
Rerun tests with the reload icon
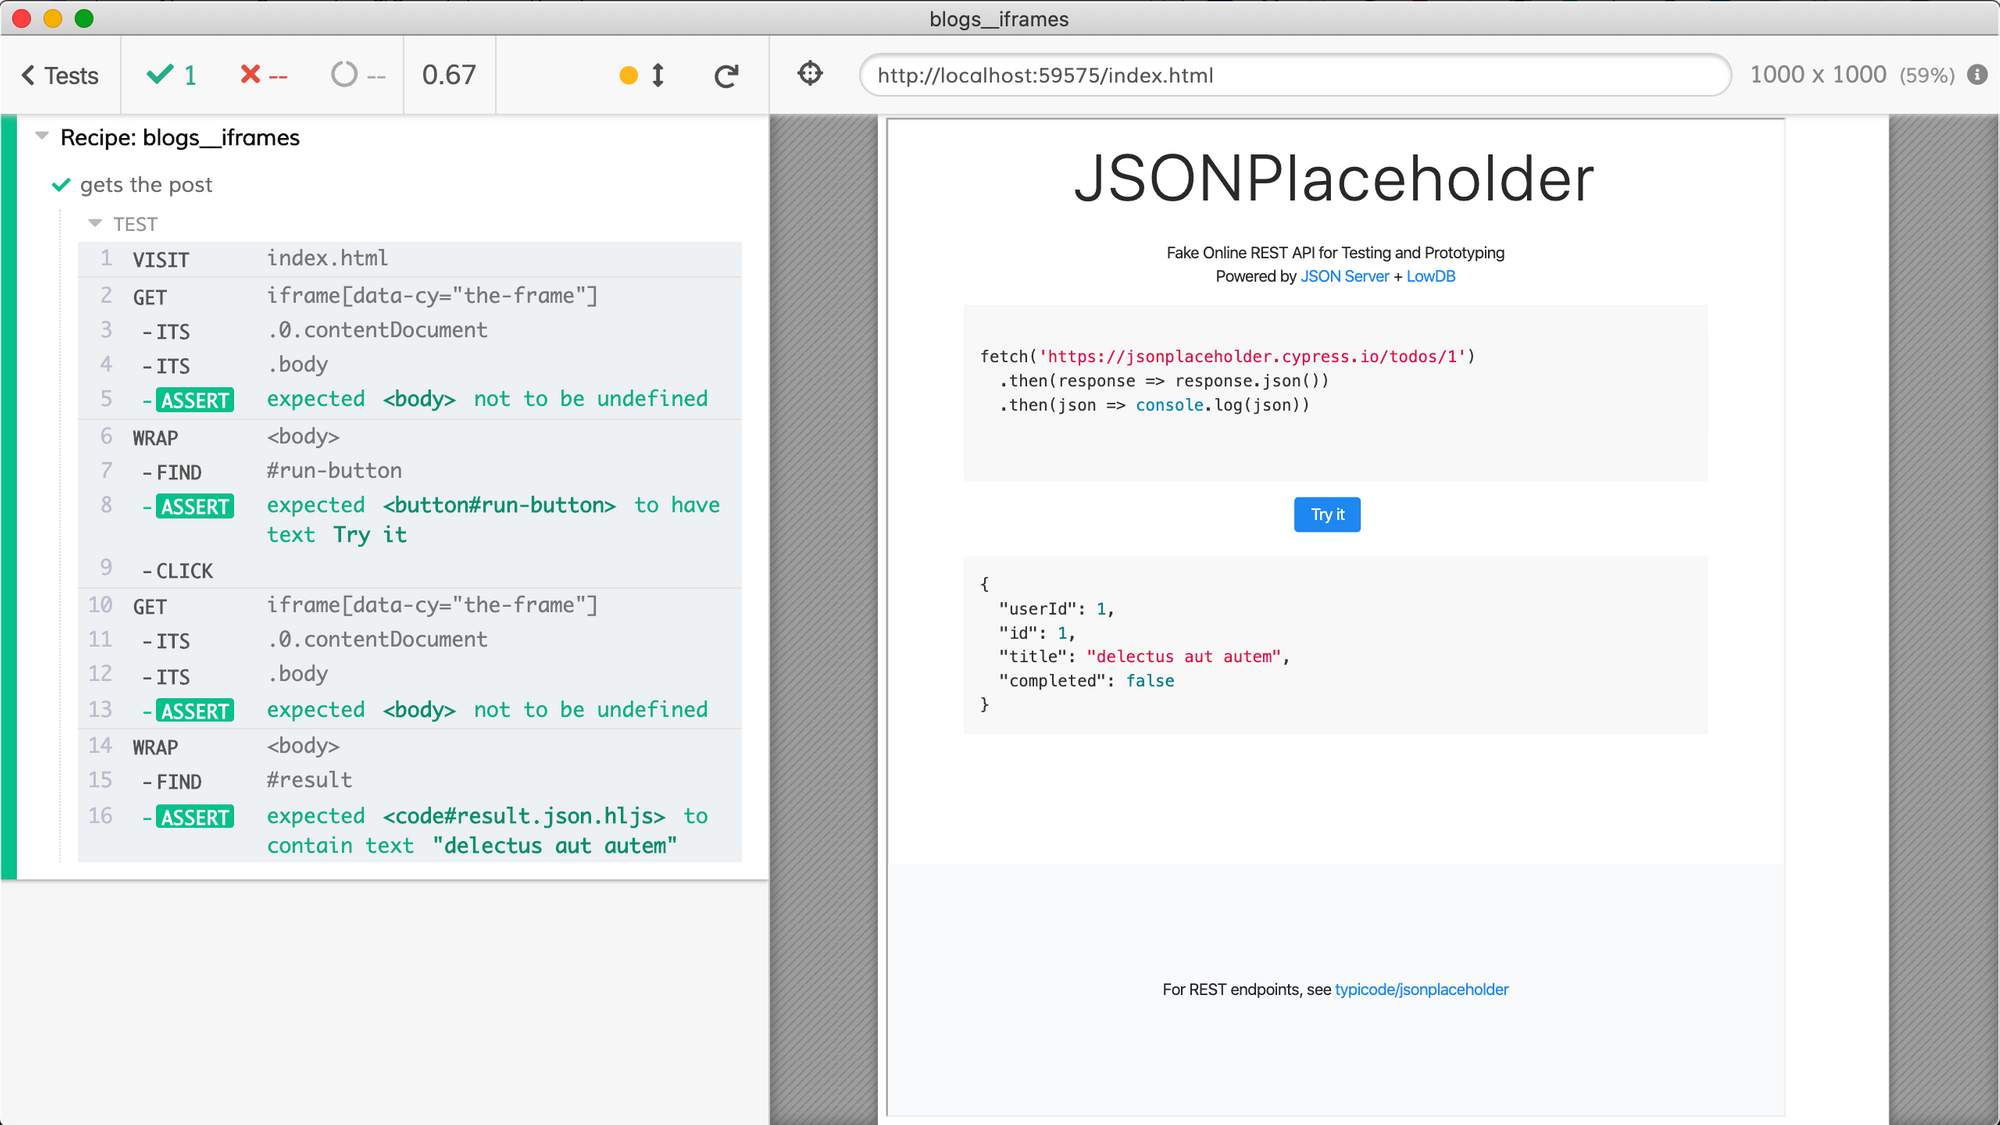coord(727,76)
